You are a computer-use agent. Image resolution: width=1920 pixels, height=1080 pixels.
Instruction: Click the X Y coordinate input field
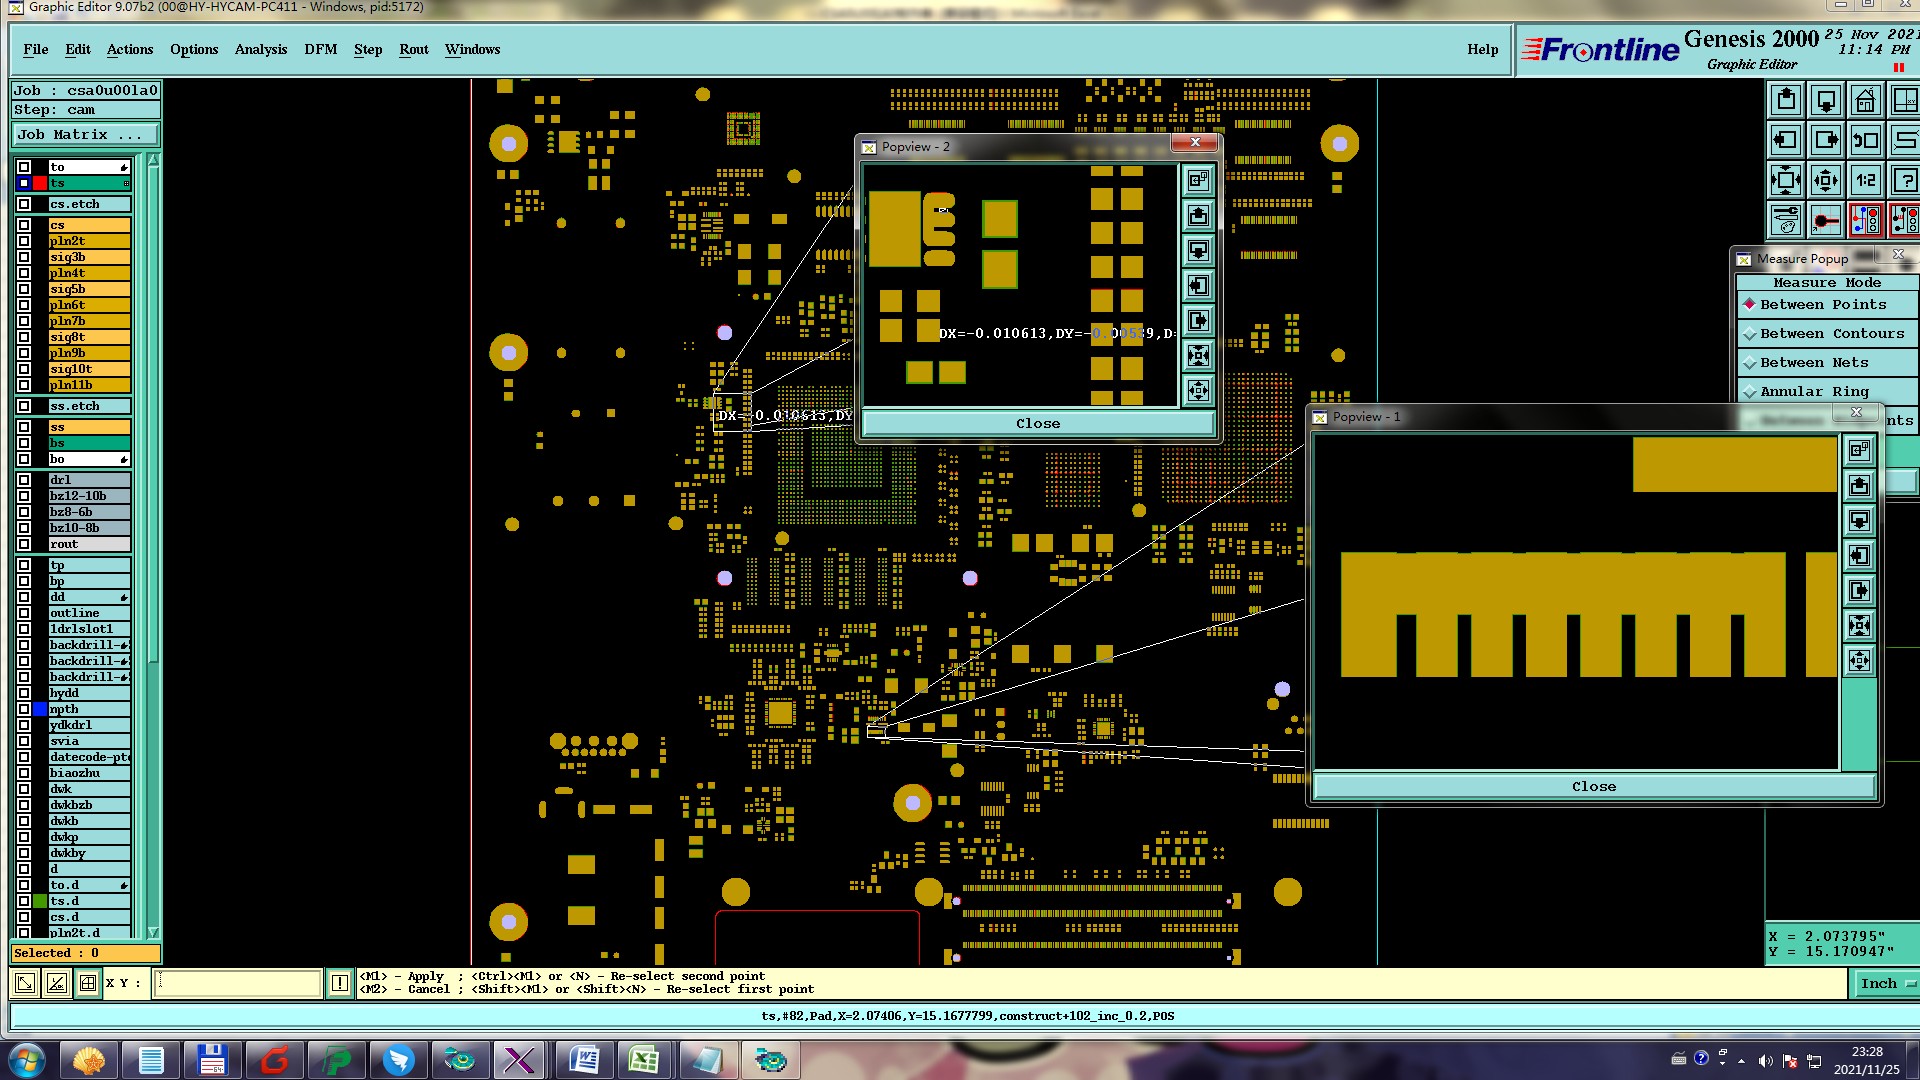coord(238,983)
